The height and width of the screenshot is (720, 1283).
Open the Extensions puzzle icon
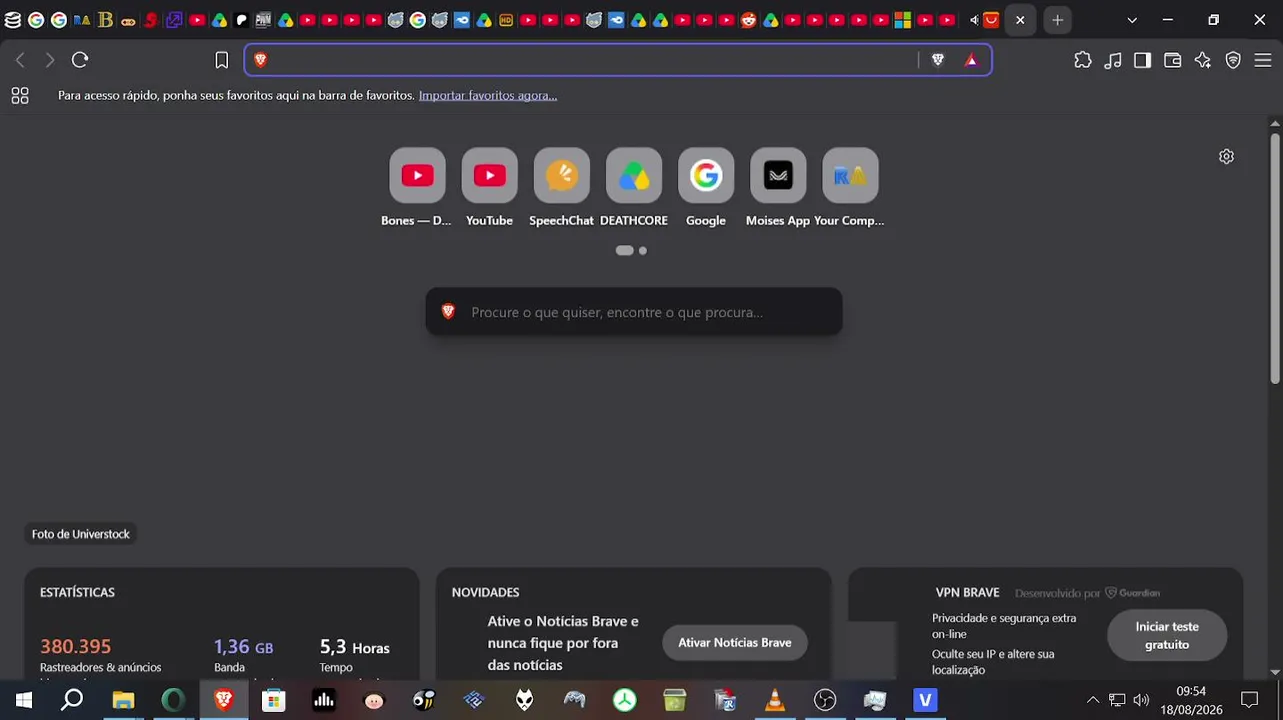(x=1083, y=60)
